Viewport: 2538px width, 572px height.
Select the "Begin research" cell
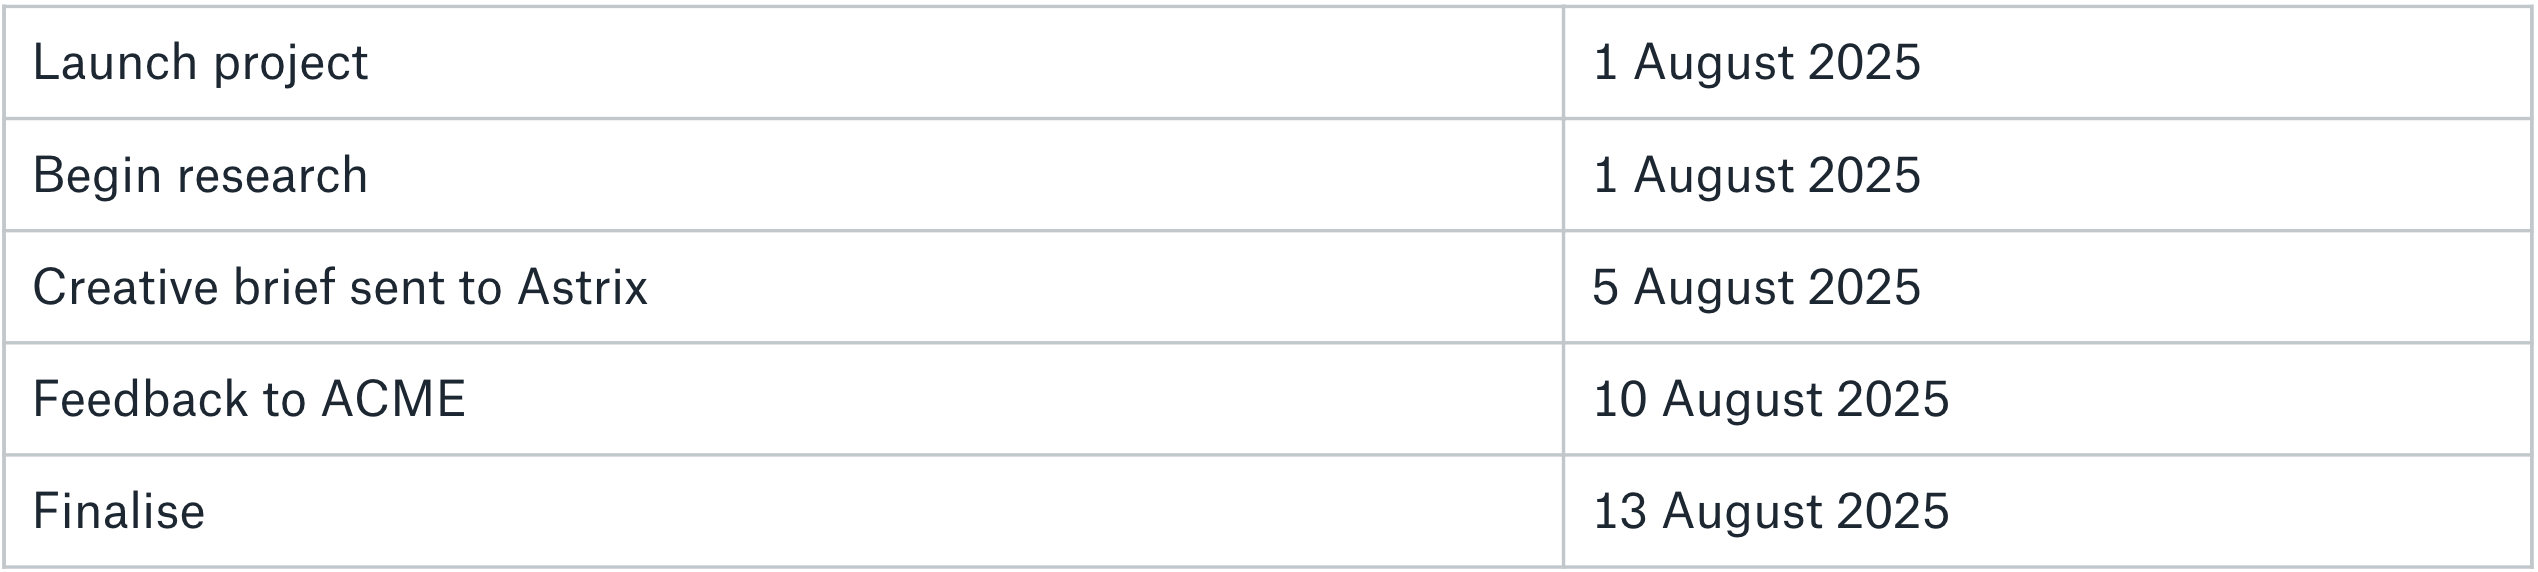(783, 174)
